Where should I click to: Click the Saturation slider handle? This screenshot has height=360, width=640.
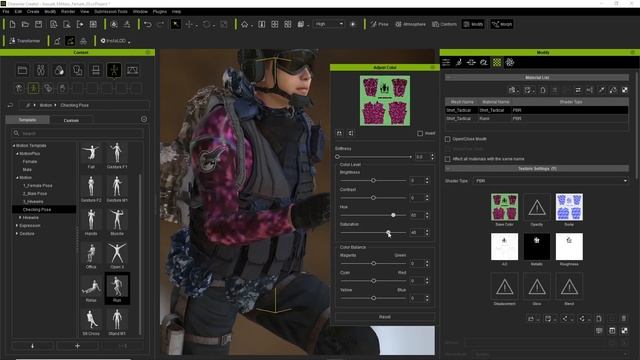coord(388,233)
